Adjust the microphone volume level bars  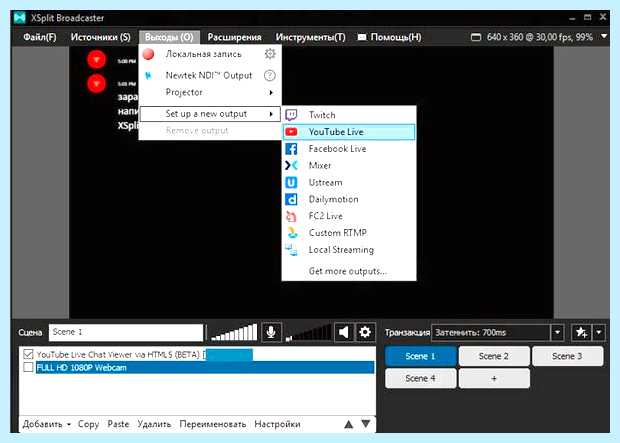click(234, 333)
